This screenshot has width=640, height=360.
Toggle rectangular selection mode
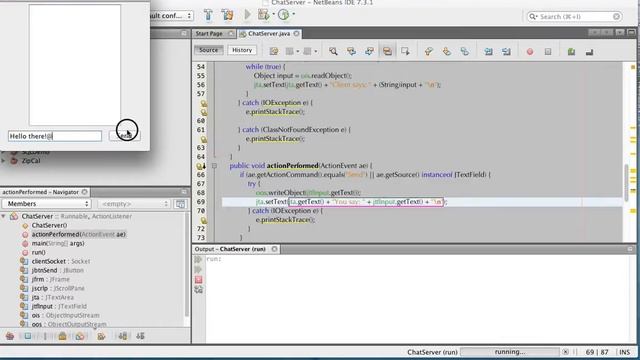tap(405, 51)
